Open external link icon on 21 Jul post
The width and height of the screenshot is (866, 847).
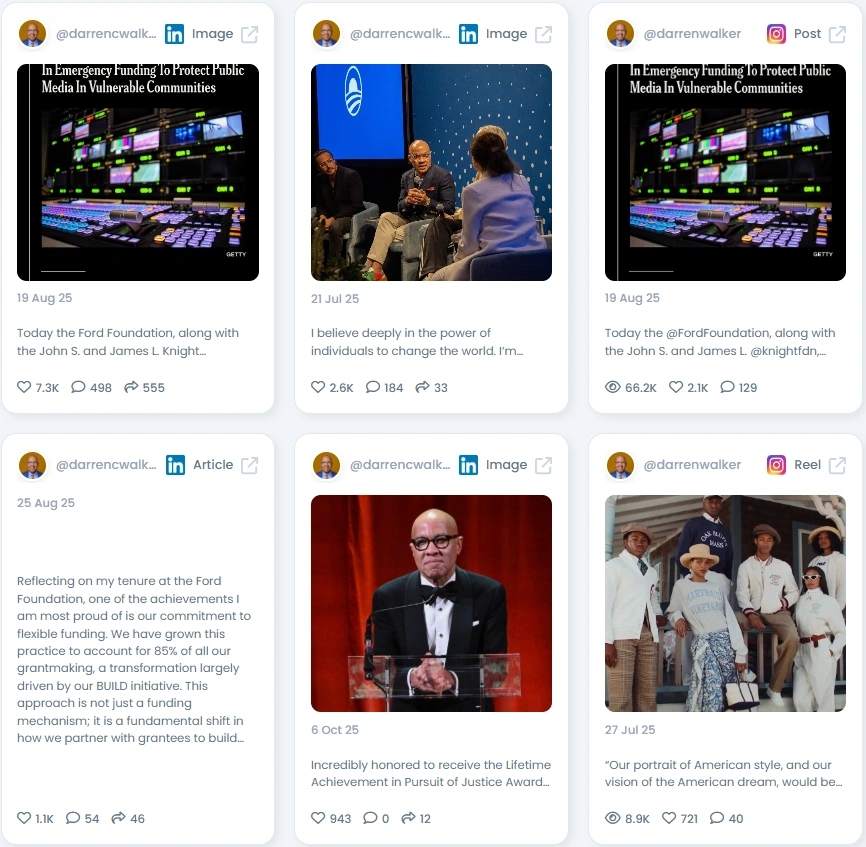click(x=543, y=34)
